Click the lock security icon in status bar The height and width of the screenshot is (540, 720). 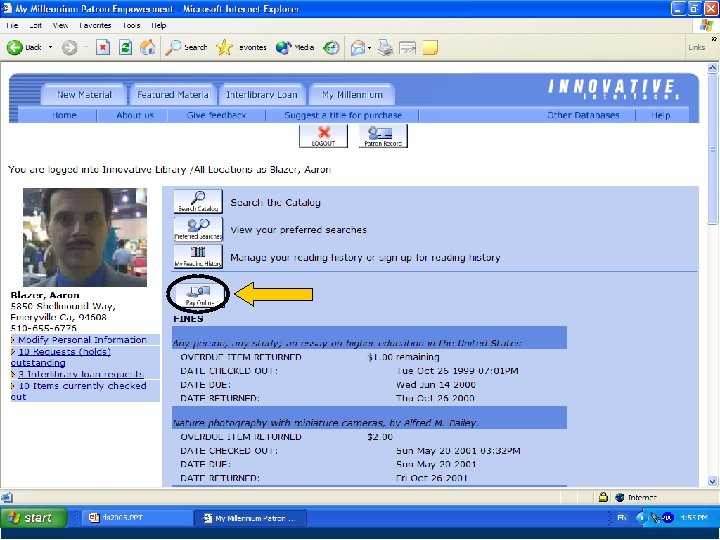603,497
